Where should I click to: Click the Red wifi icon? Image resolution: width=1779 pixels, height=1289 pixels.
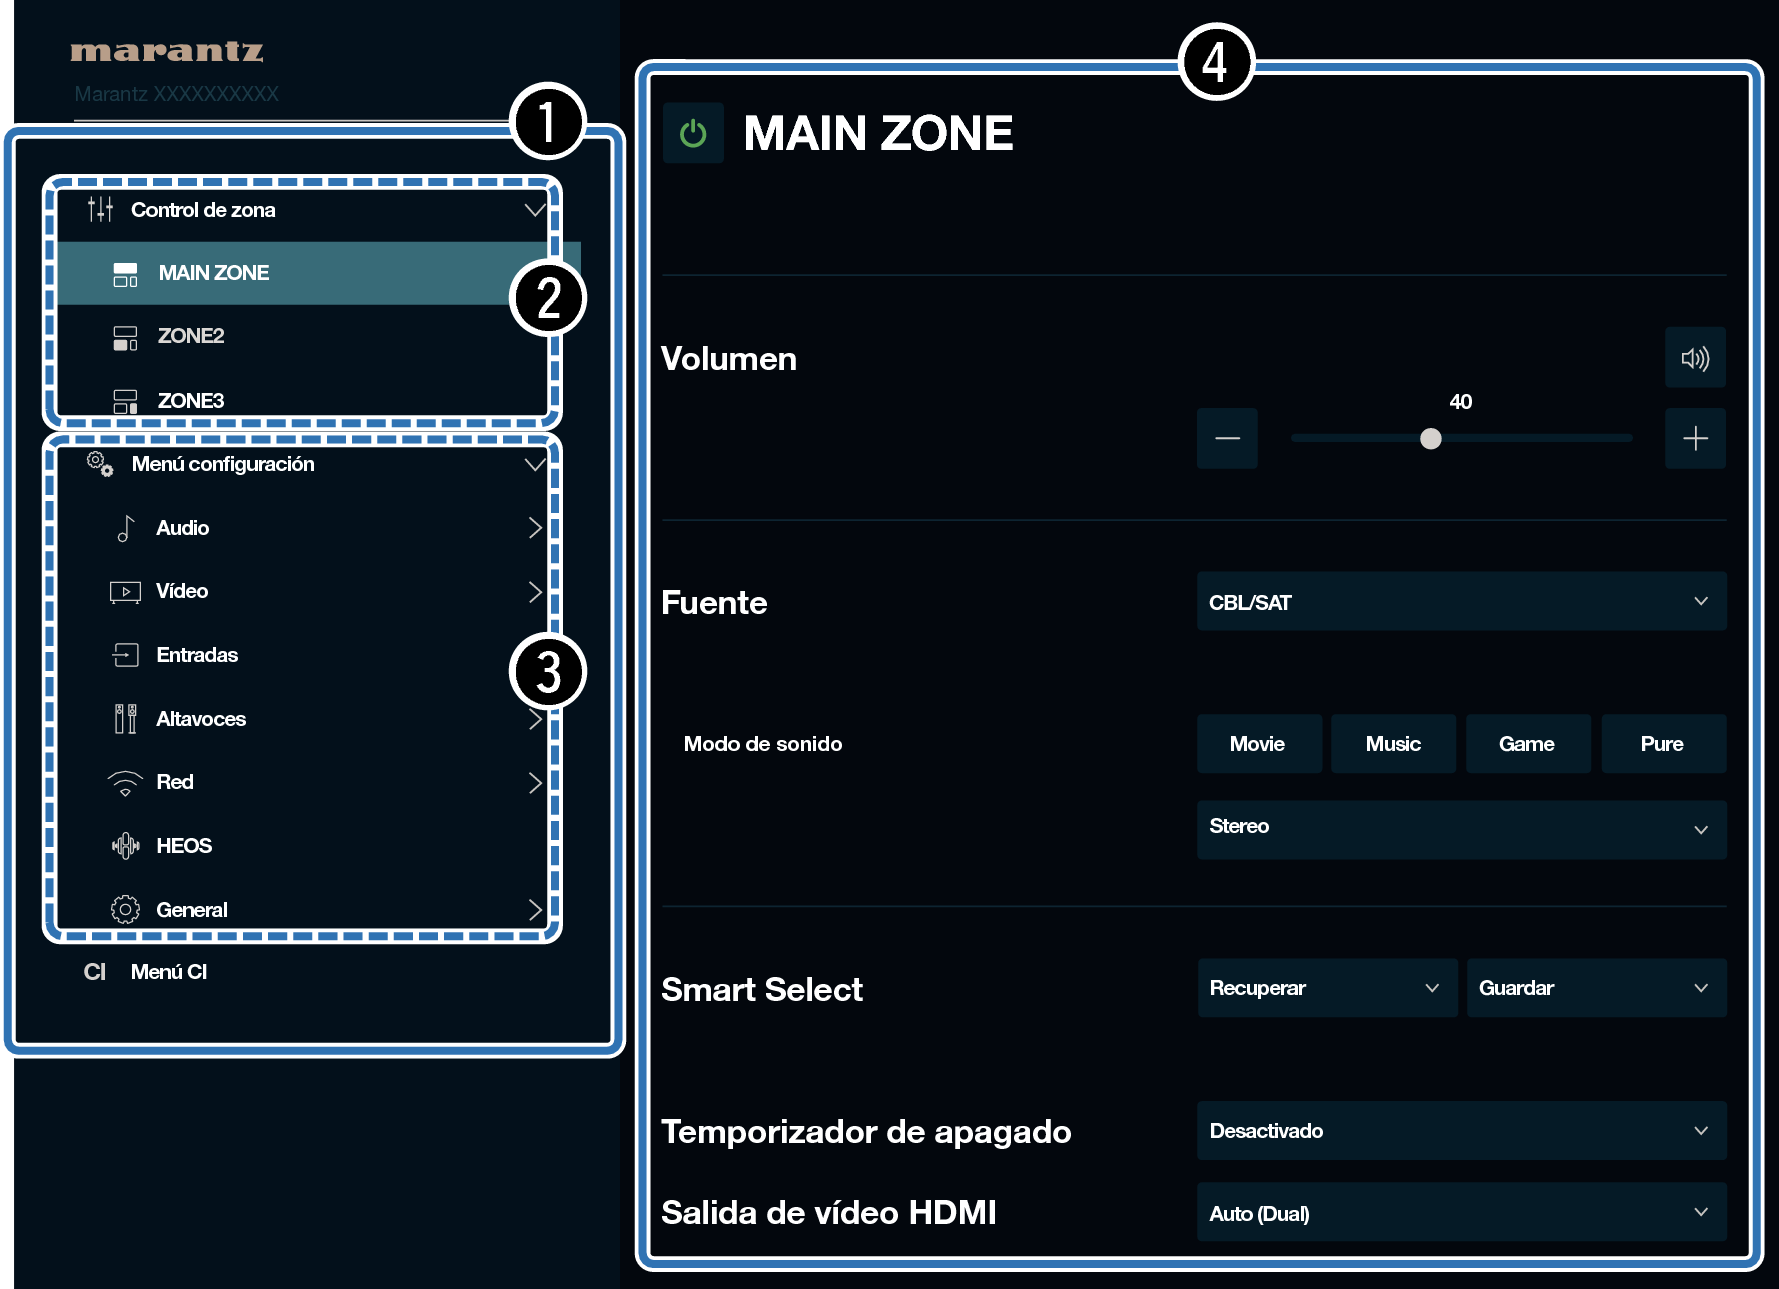(125, 783)
